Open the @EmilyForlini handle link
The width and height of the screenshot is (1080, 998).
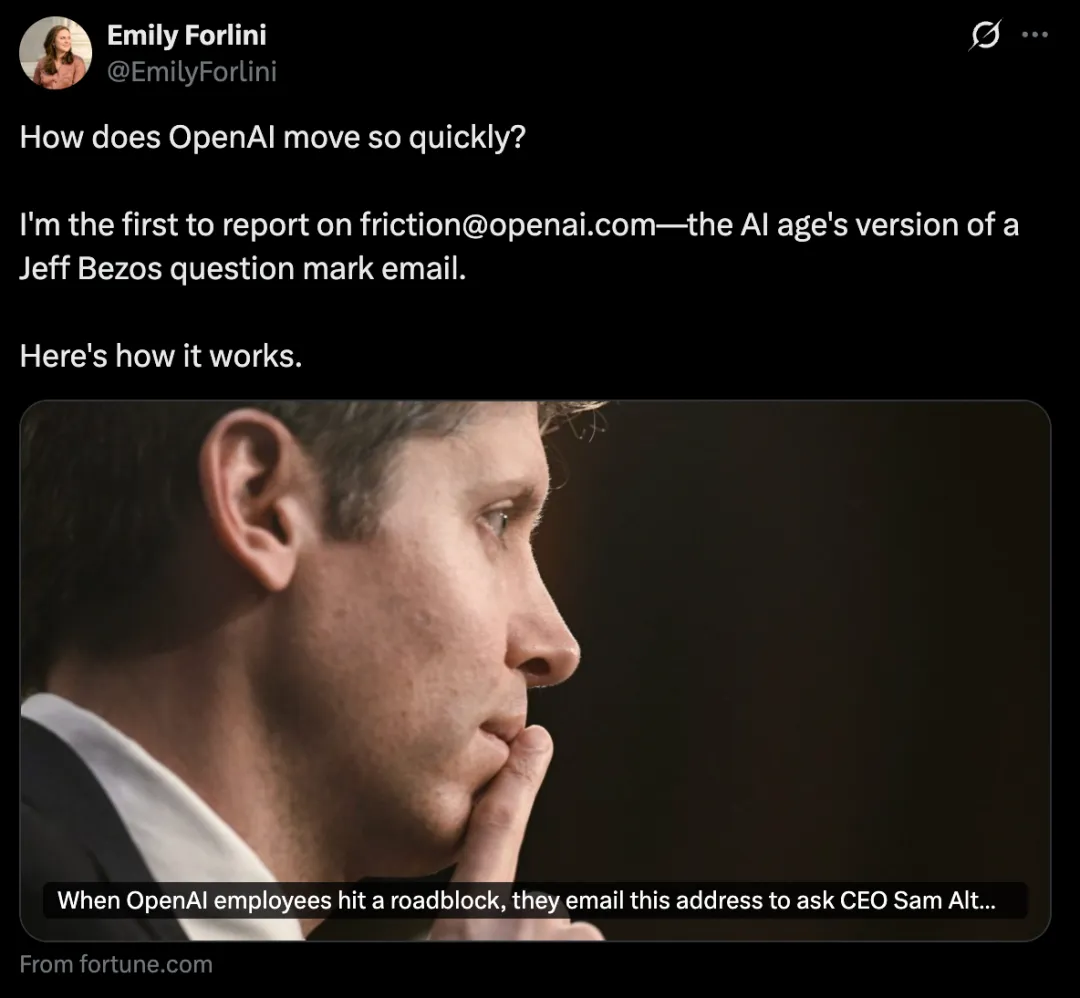[192, 72]
